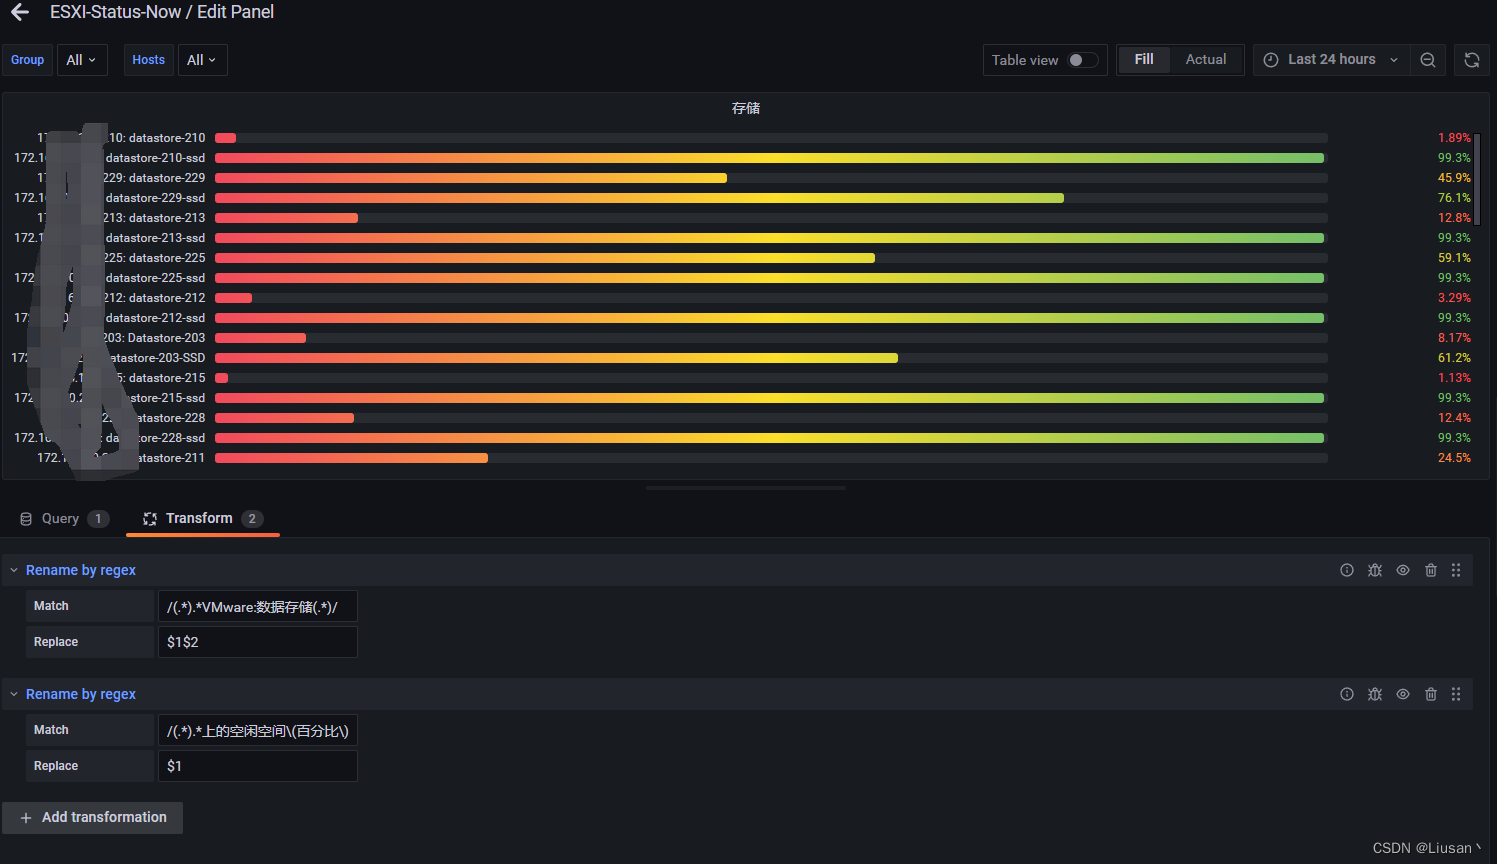Click the Transform count badge 2
The width and height of the screenshot is (1497, 864).
pyautogui.click(x=252, y=518)
